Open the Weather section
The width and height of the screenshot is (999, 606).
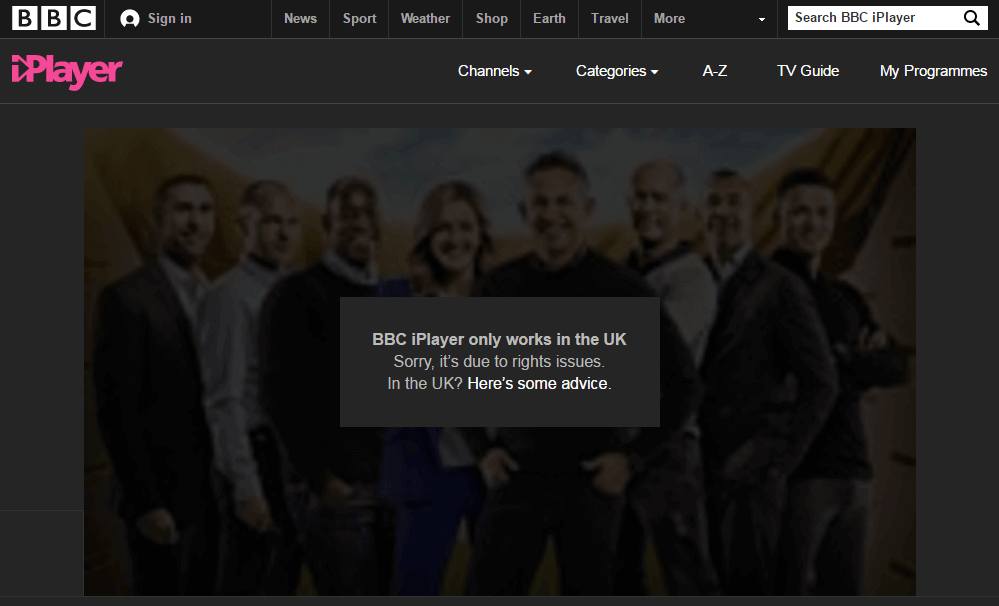pos(425,18)
